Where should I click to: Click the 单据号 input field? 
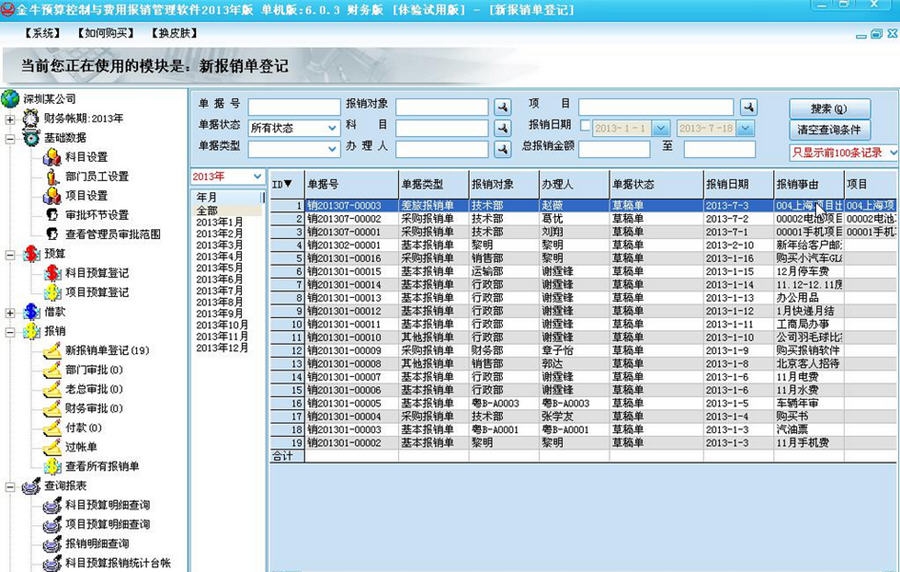pyautogui.click(x=293, y=107)
